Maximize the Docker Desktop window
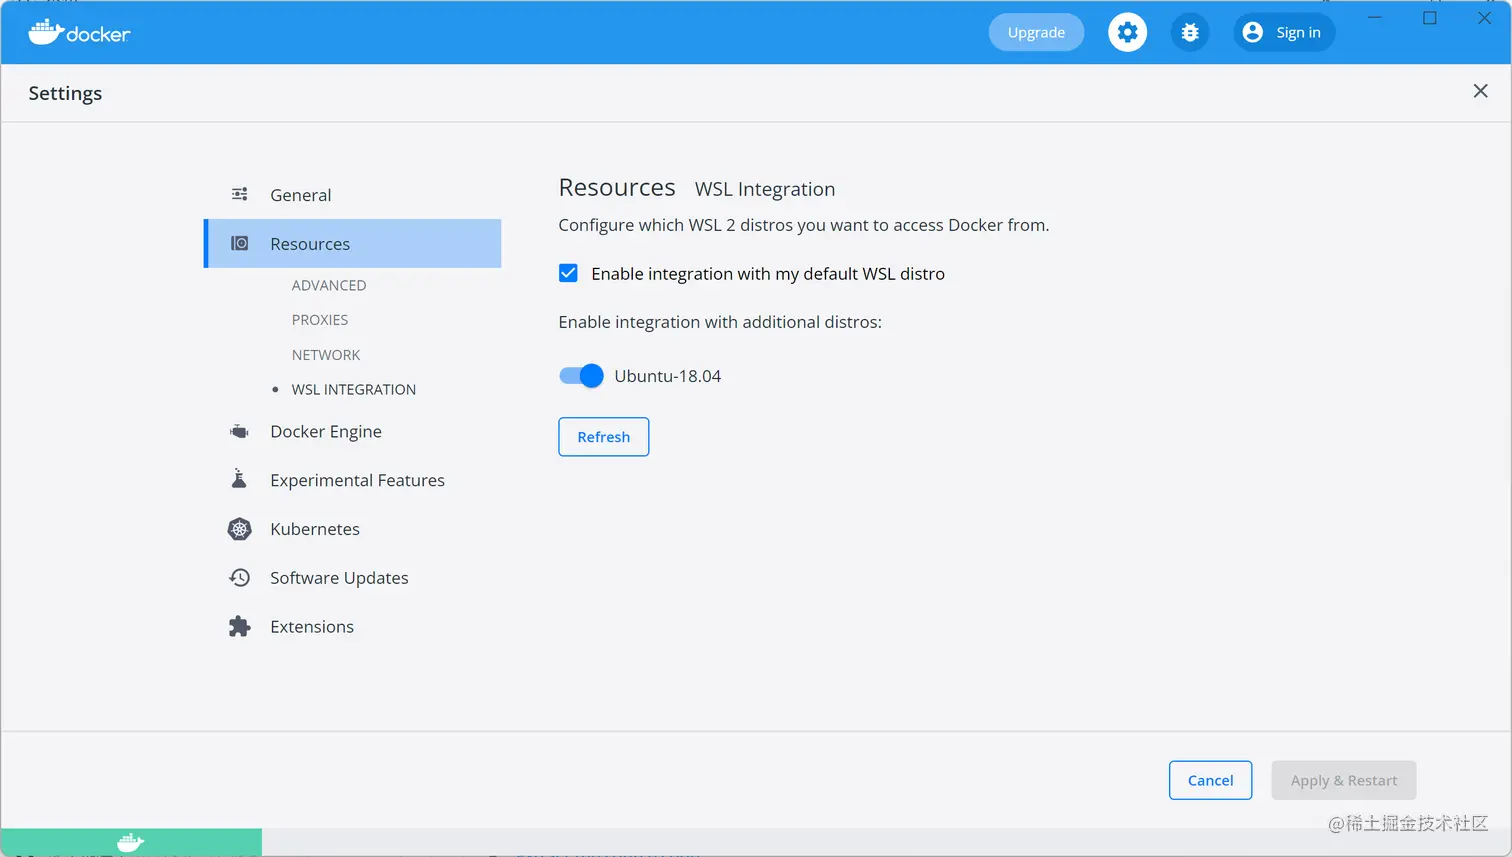Image resolution: width=1512 pixels, height=857 pixels. pyautogui.click(x=1430, y=18)
